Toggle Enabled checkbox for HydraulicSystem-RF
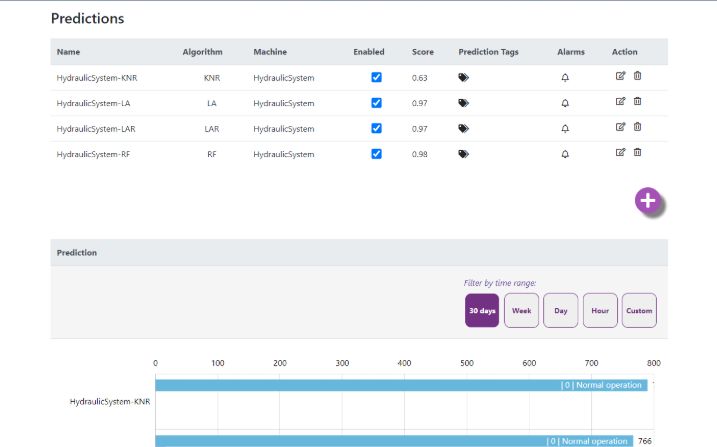Screen dimensions: 717x447 coord(376,153)
